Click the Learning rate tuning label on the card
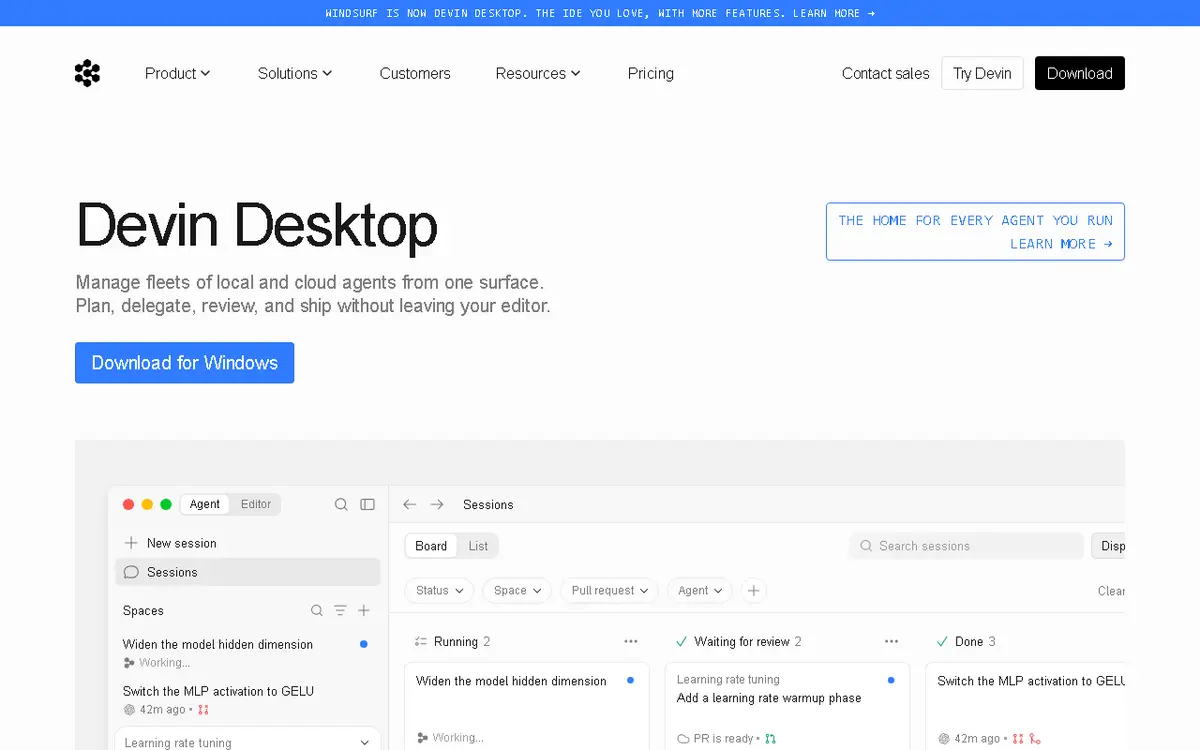Screen dimensions: 1200x750 tap(728, 680)
